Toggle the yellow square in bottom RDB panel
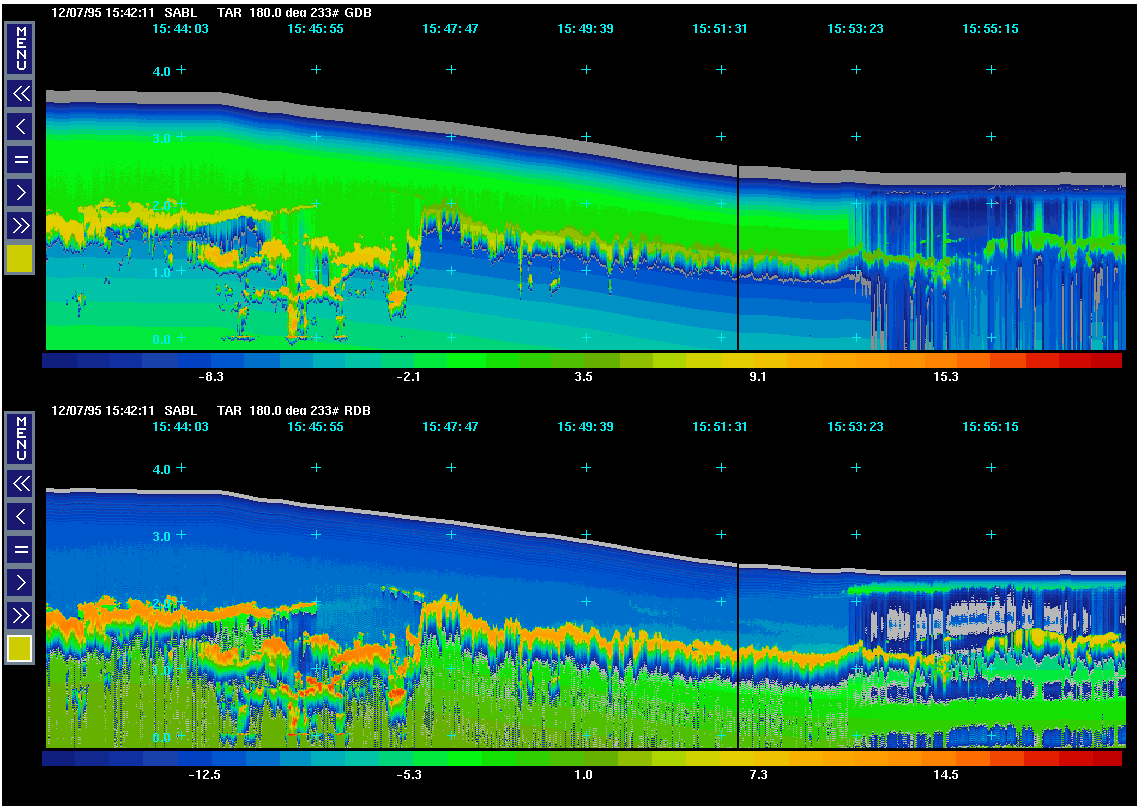The height and width of the screenshot is (810, 1141). pyautogui.click(x=20, y=649)
